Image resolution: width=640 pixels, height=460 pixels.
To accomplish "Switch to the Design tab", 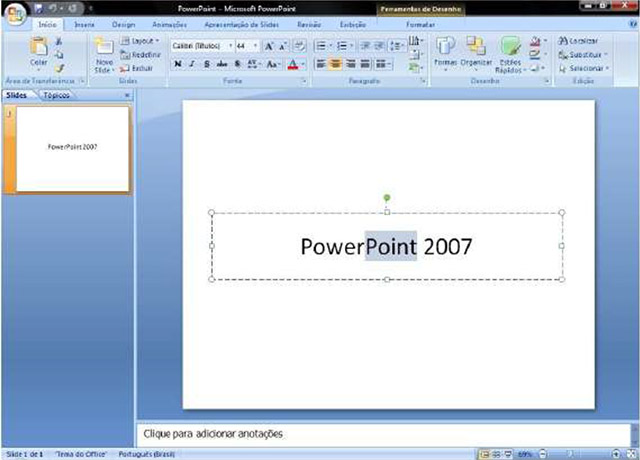I will pos(123,24).
